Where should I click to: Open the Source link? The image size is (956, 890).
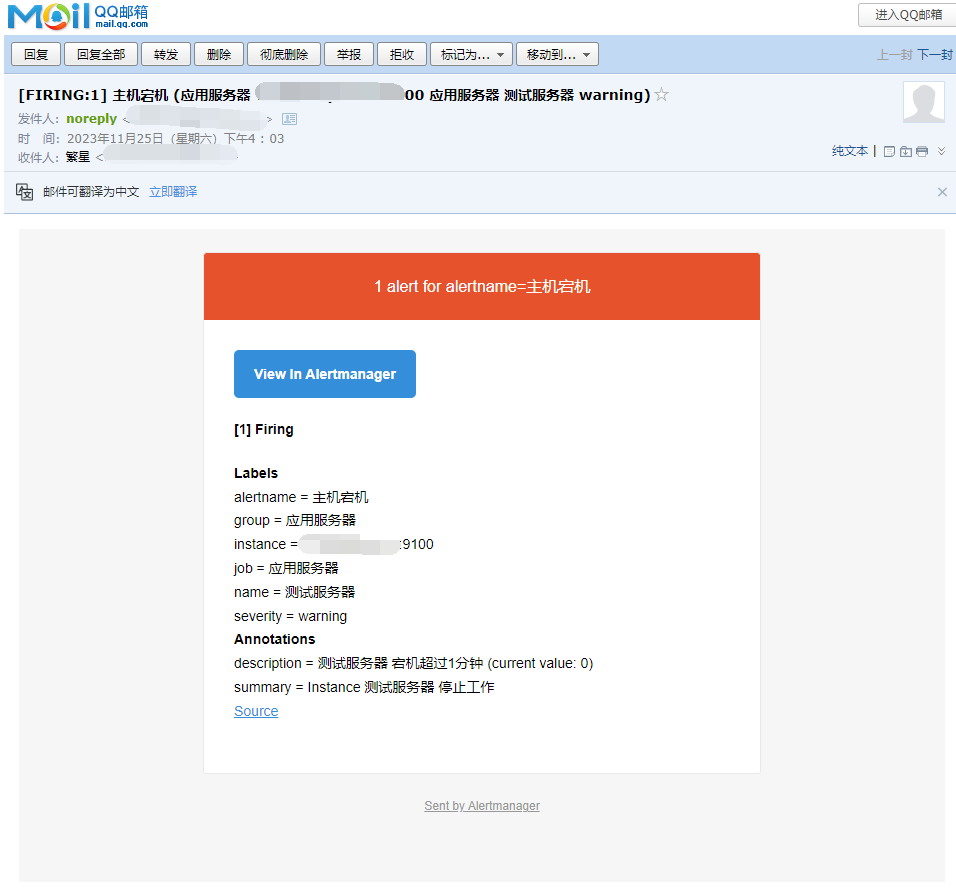tap(256, 711)
